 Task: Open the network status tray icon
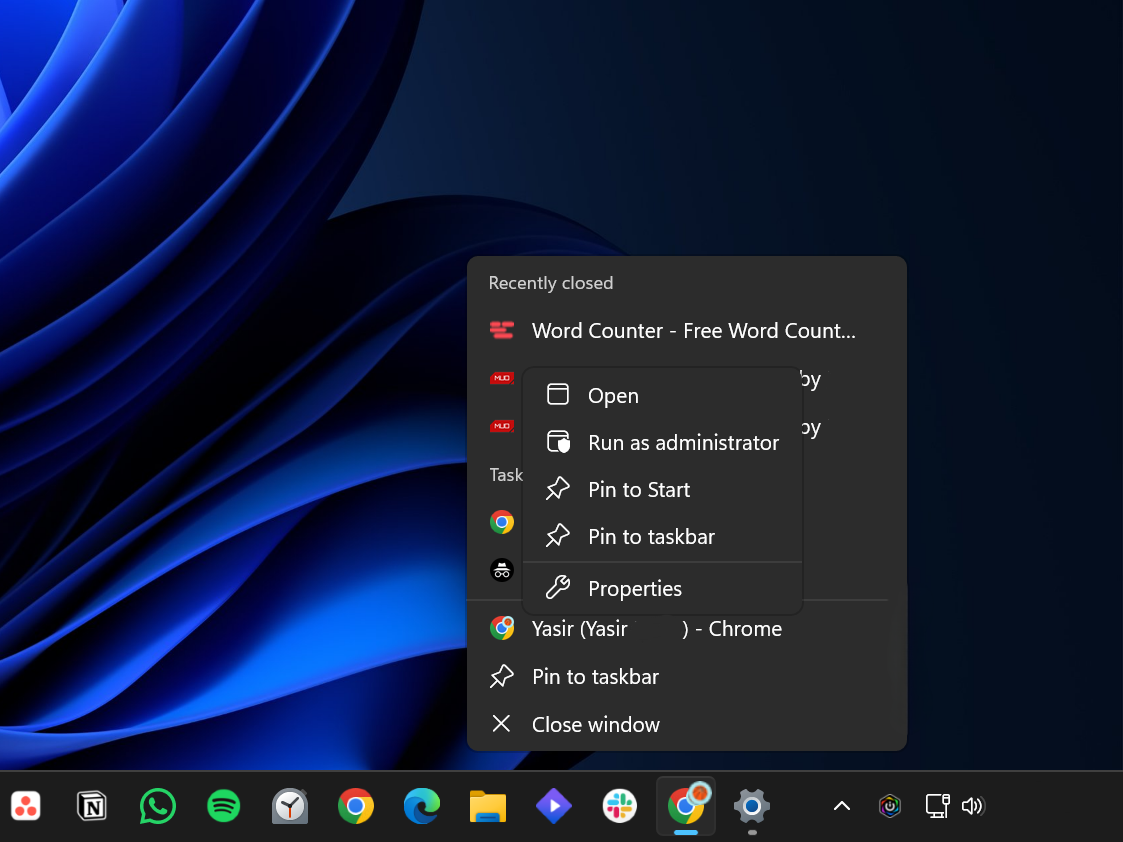pyautogui.click(x=937, y=806)
